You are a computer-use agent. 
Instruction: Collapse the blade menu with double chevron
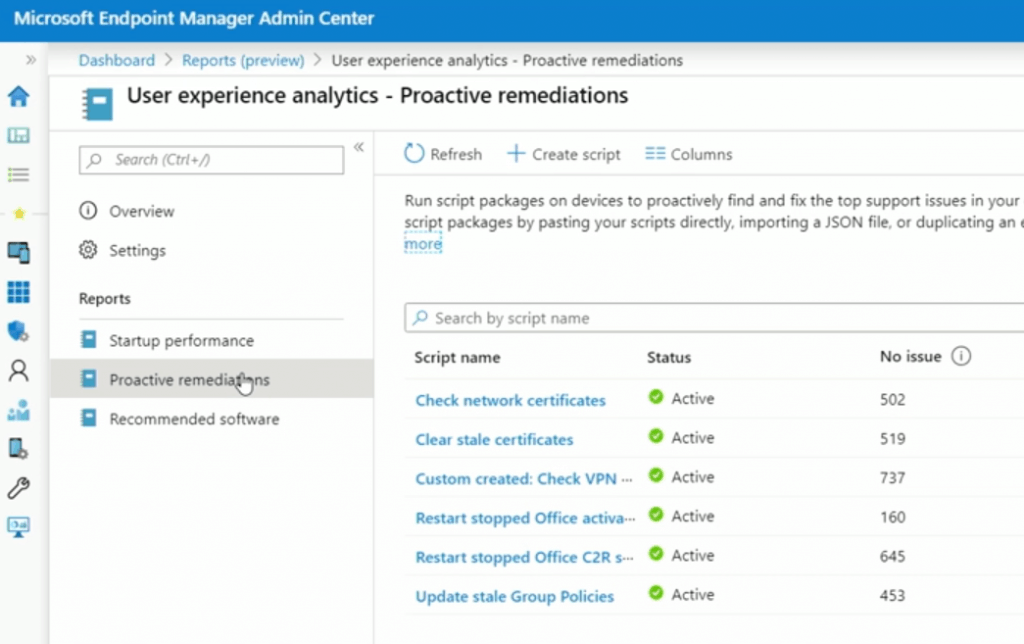point(359,147)
